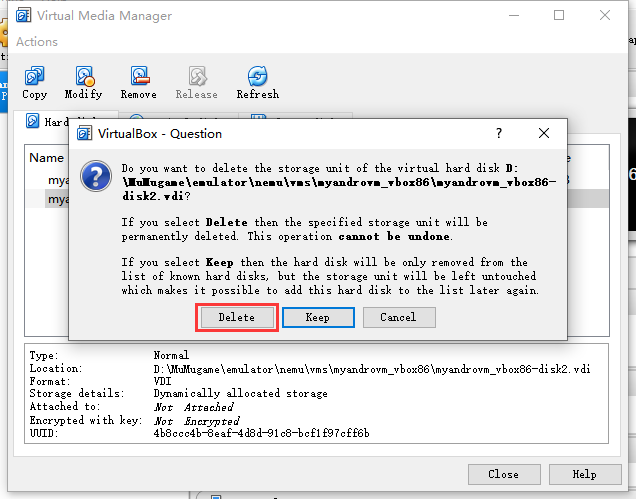Click the 'VDI' Format value
This screenshot has height=499, width=636.
[x=163, y=381]
